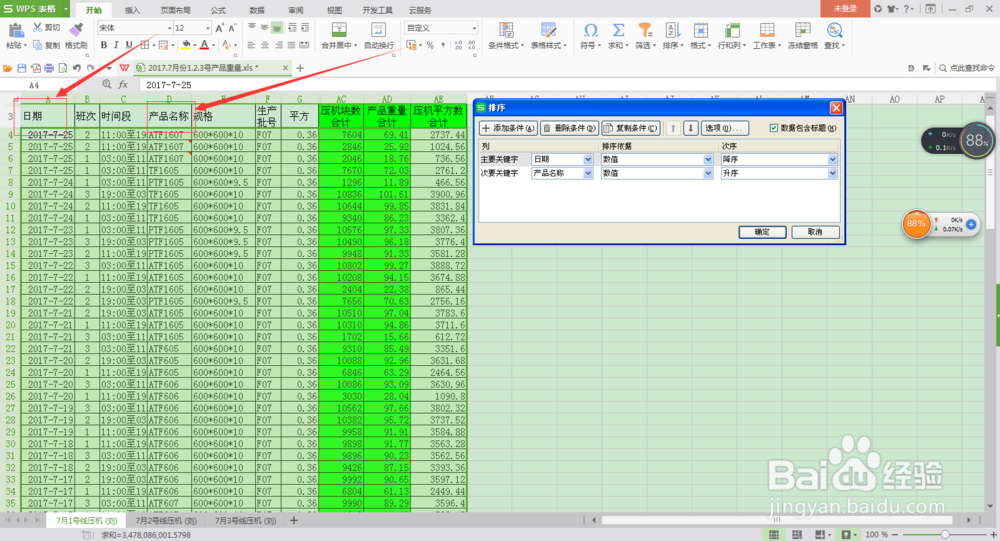The image size is (1000, 541).
Task: Switch to the Review (审阅) tab
Action: point(296,10)
